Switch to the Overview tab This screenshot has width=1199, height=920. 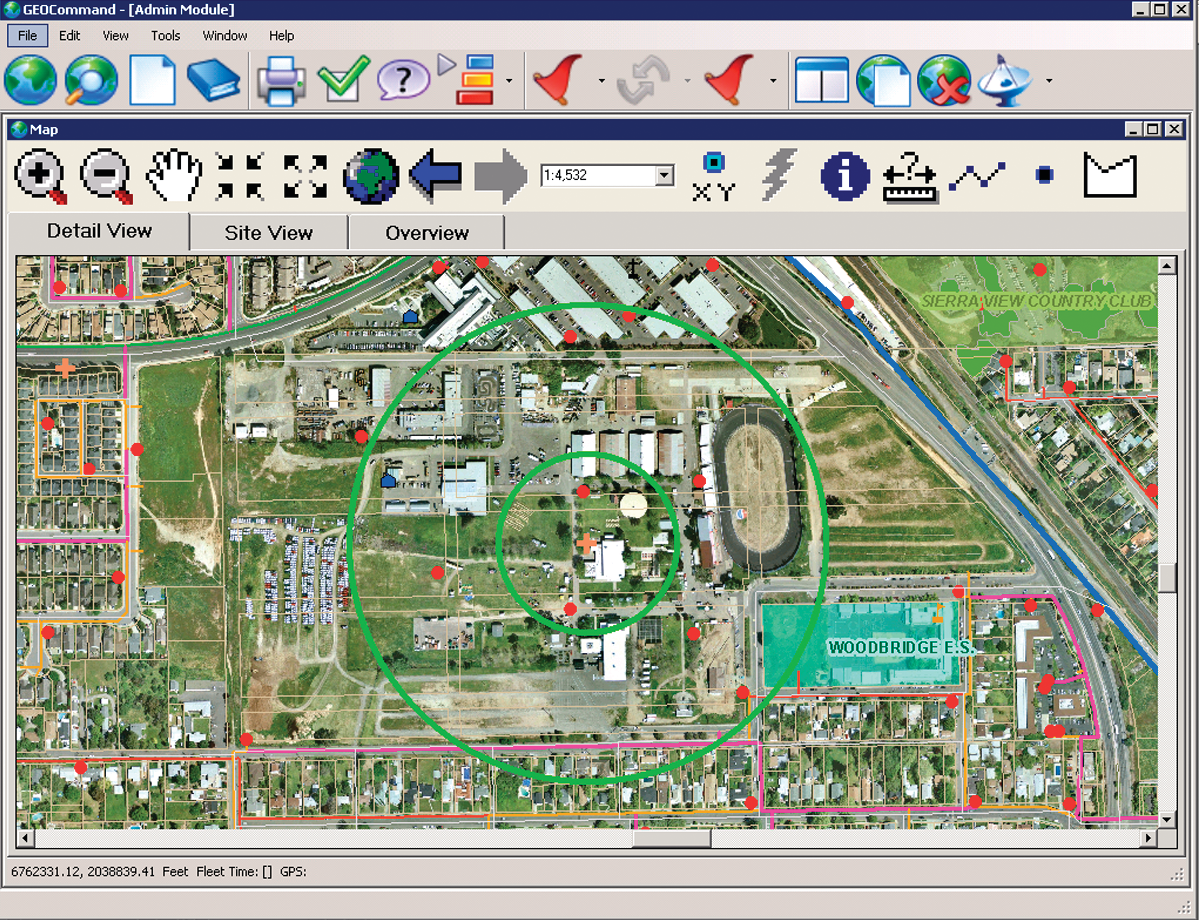point(427,233)
